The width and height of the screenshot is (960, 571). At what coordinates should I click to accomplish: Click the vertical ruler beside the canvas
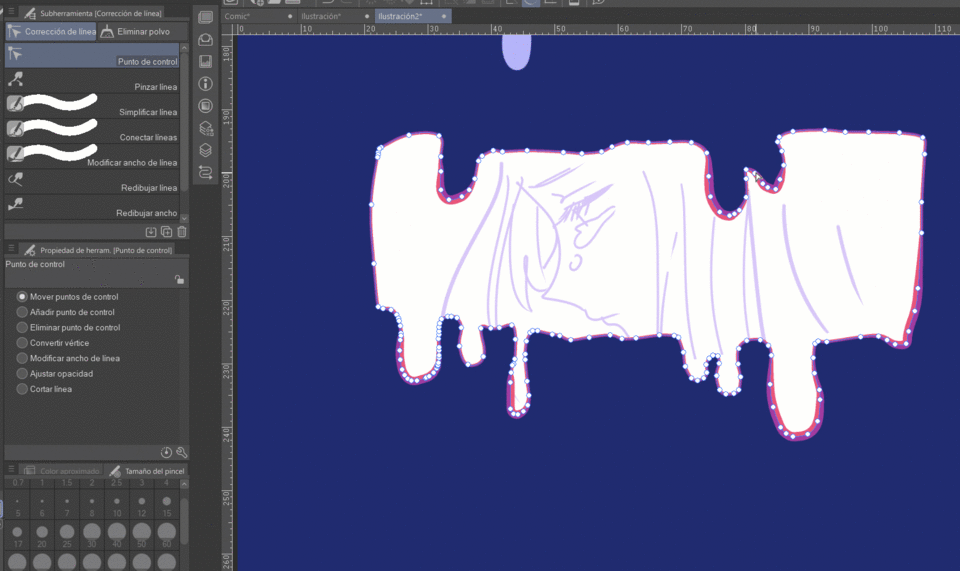(227, 302)
